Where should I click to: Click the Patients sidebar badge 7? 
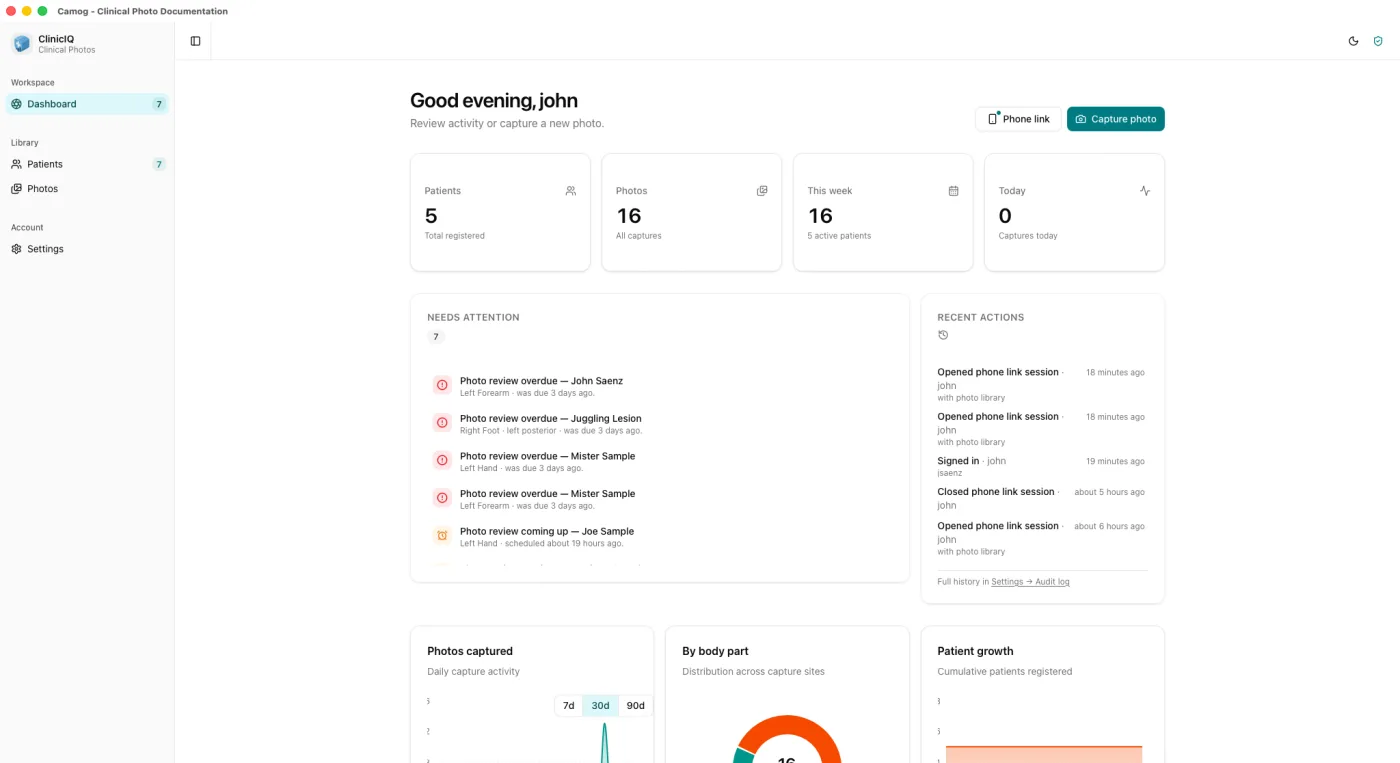[x=159, y=164]
